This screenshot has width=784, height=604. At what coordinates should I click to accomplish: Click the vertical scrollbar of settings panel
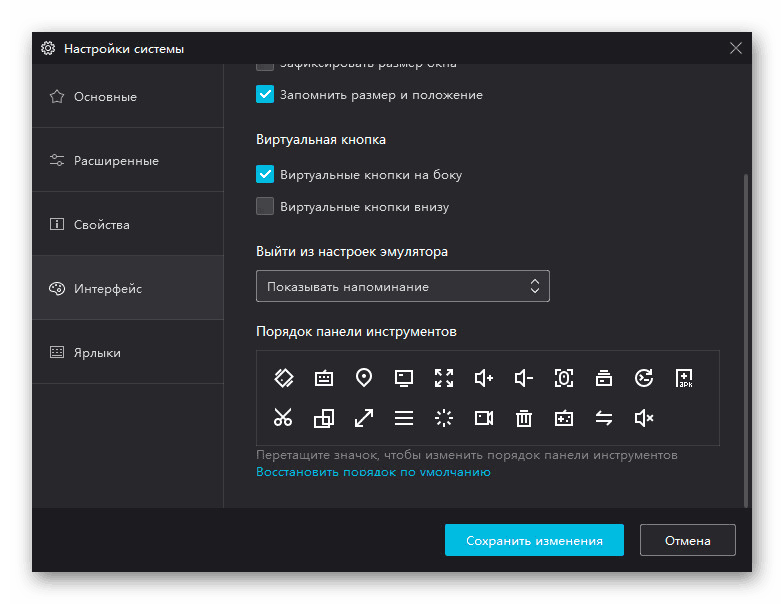point(746,340)
